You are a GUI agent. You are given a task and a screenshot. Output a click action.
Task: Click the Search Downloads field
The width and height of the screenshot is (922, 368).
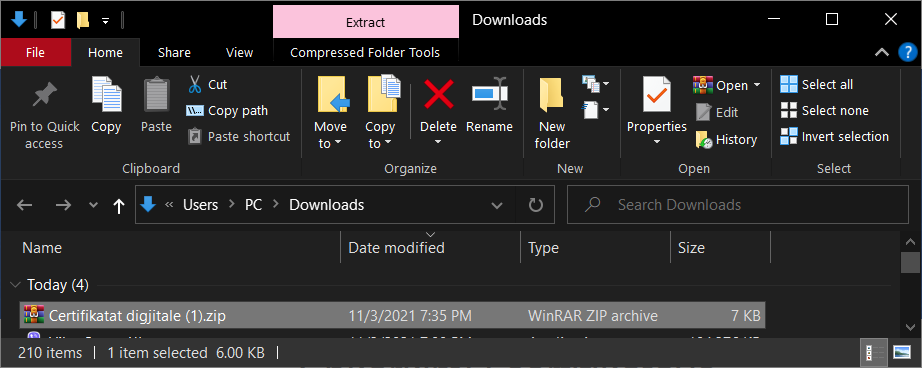pyautogui.click(x=737, y=205)
